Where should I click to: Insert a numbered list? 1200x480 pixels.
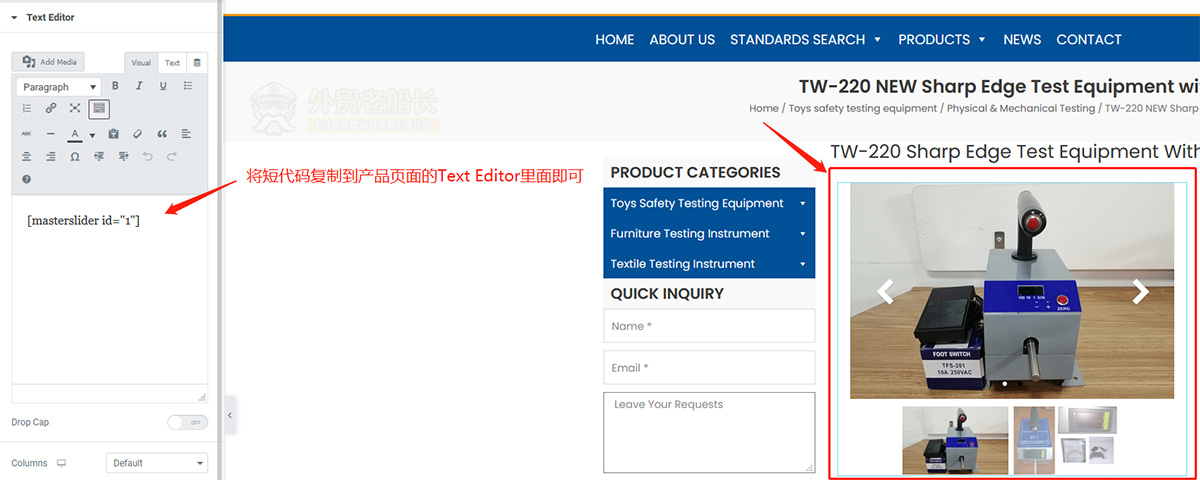[26, 108]
